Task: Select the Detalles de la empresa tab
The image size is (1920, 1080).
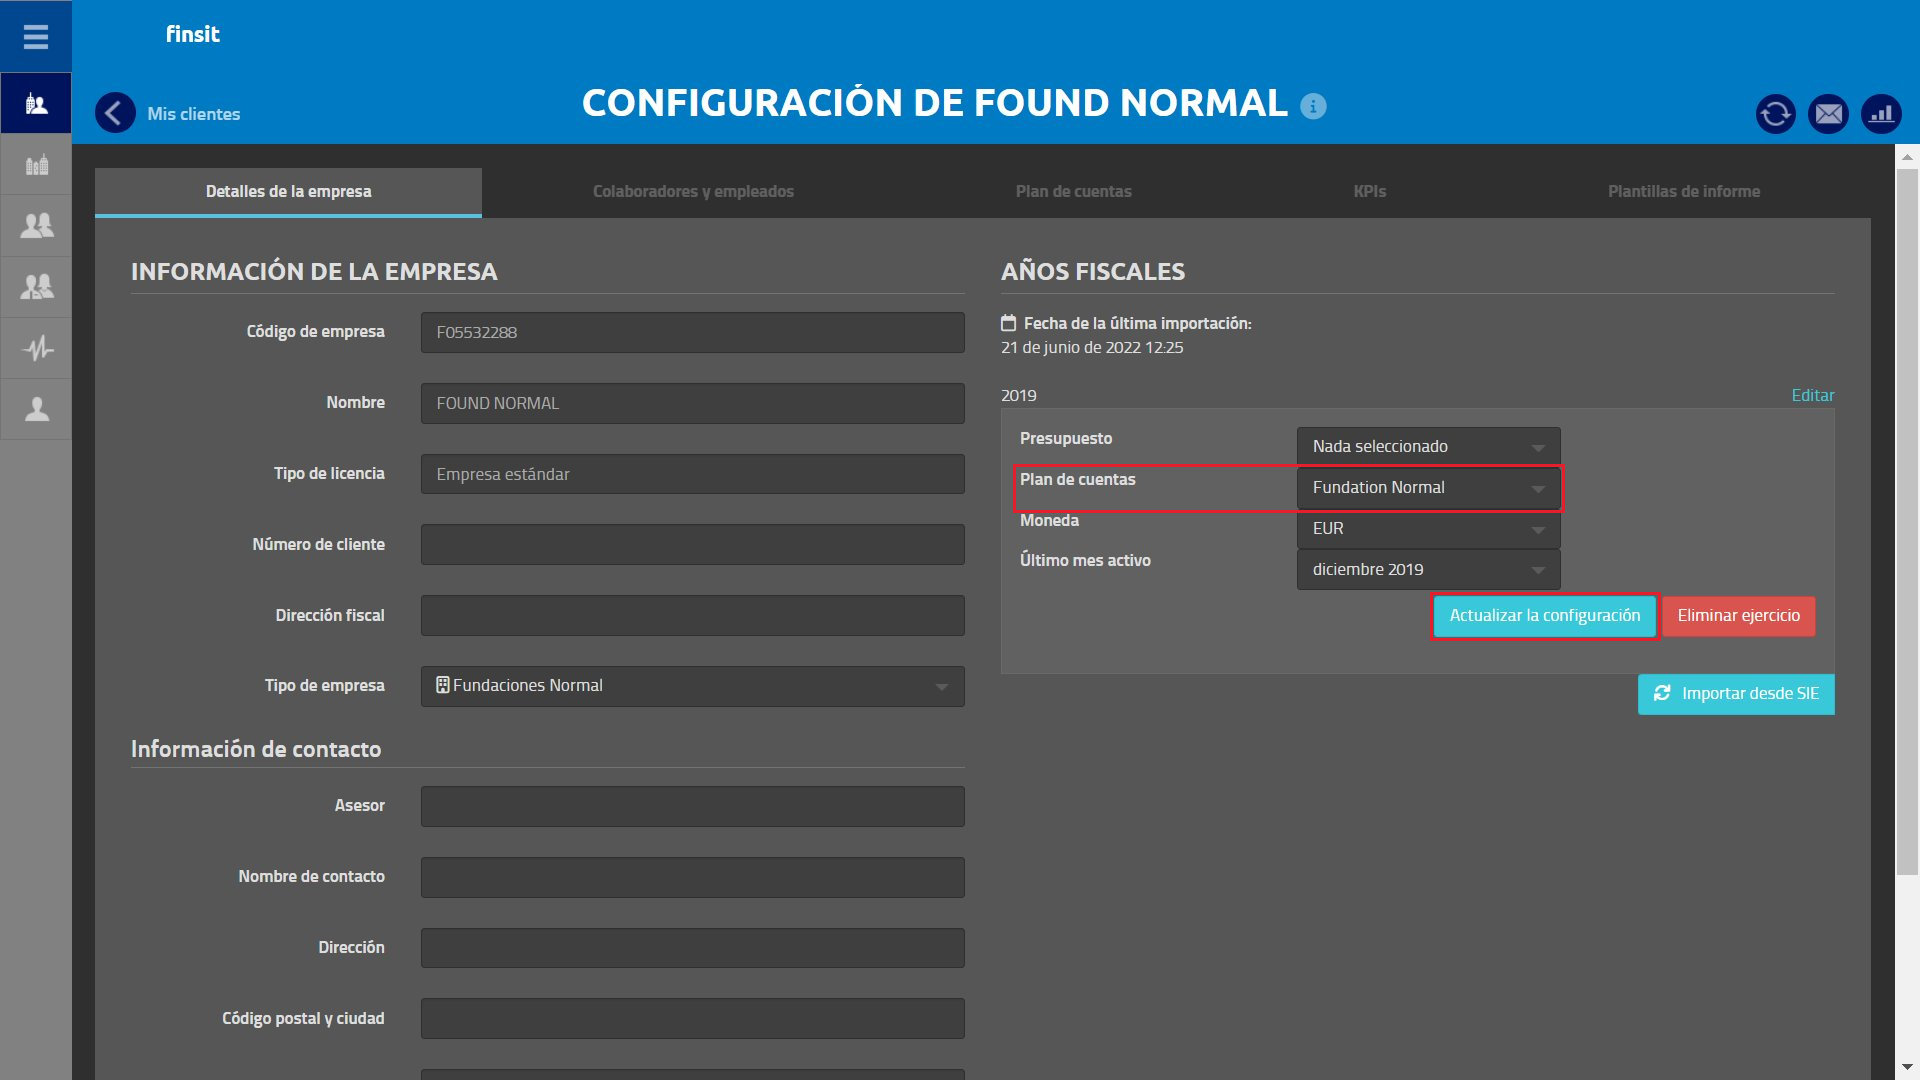Action: point(288,191)
